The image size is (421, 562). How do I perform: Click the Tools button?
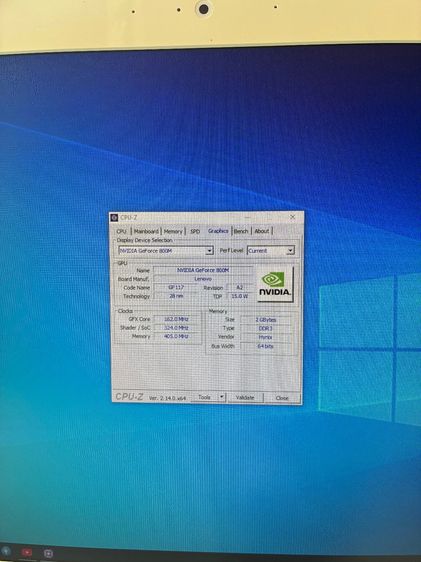tap(205, 397)
